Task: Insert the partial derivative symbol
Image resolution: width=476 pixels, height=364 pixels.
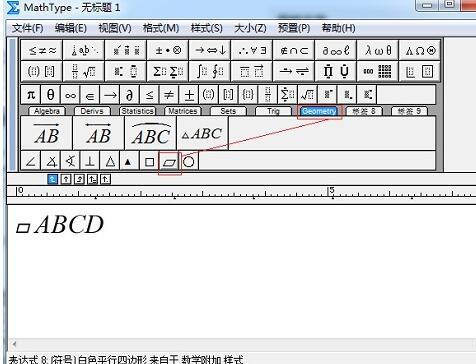Action: click(130, 95)
